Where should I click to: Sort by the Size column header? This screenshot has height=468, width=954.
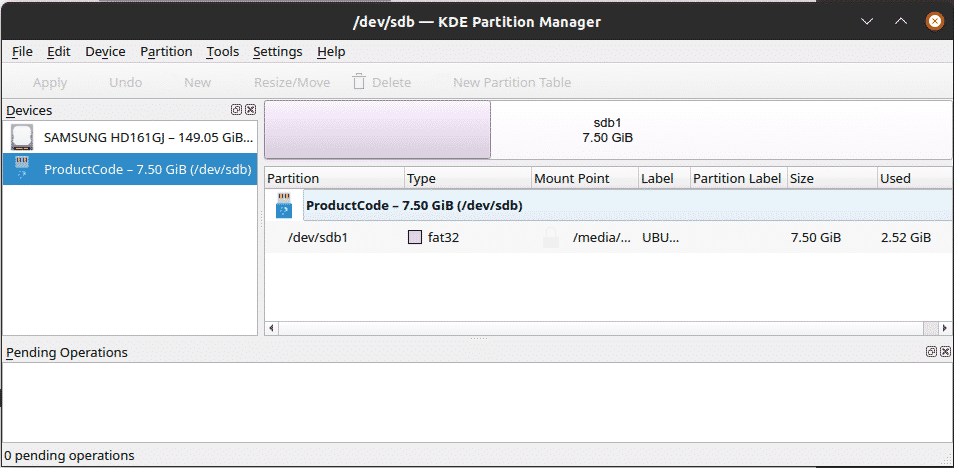click(832, 178)
